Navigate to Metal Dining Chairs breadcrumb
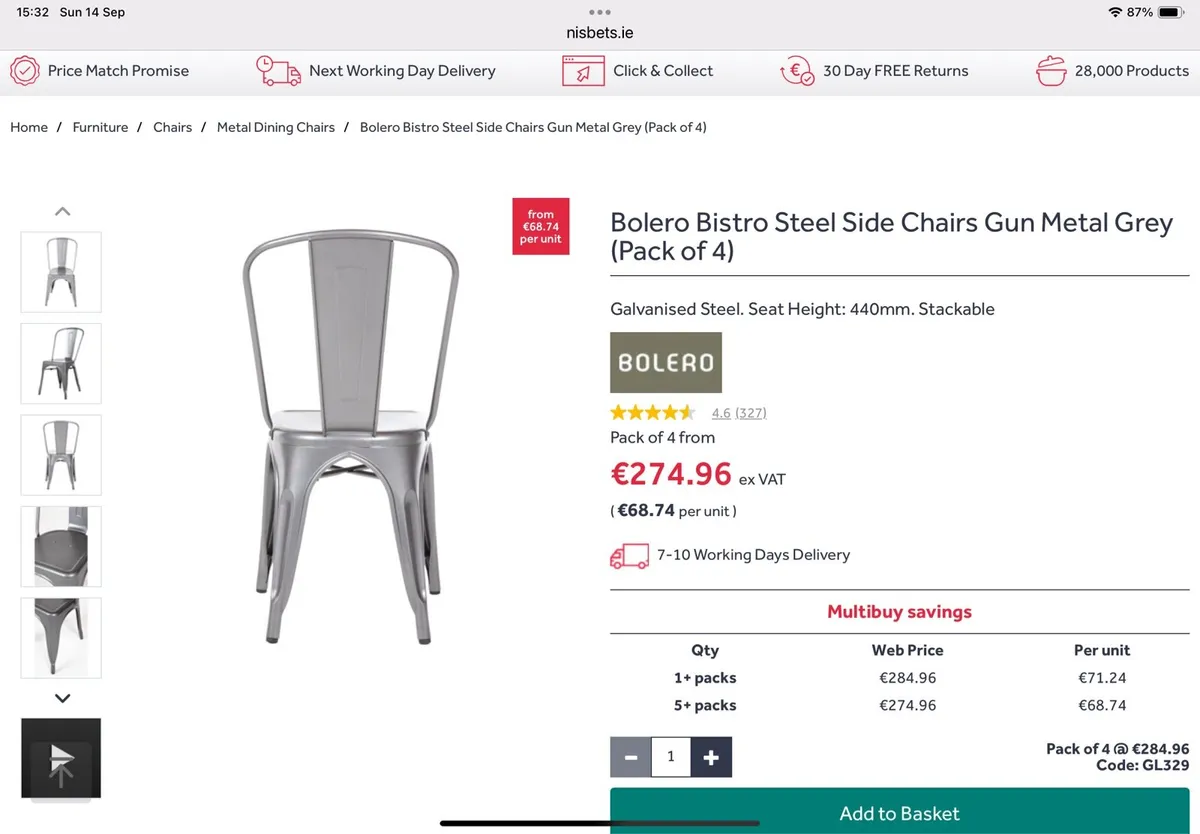Screen dimensions: 1200x834 pos(276,127)
